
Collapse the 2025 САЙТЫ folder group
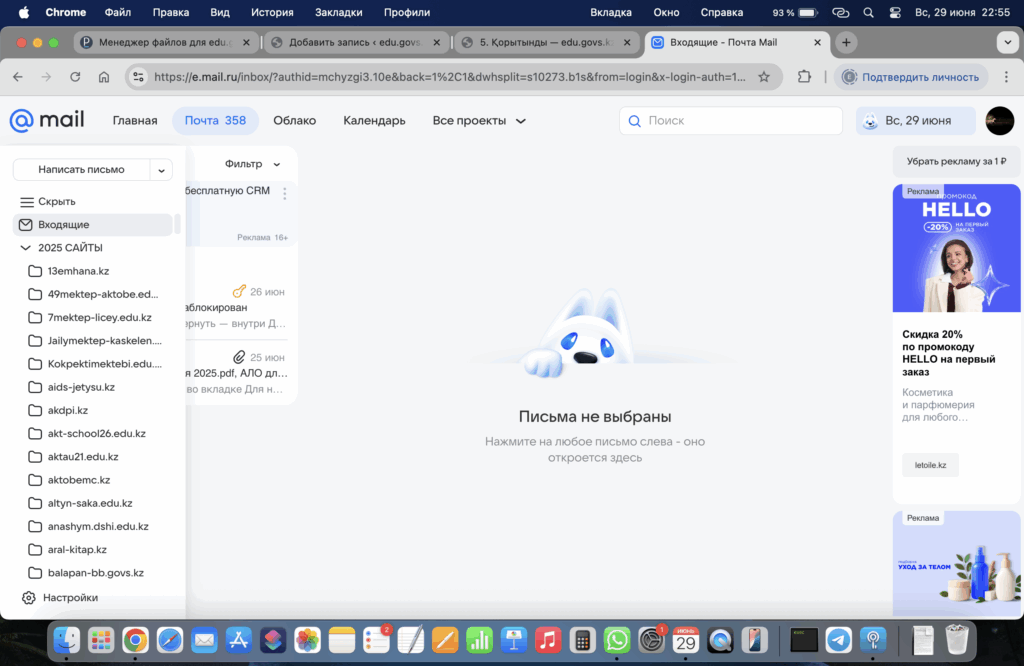(26, 248)
